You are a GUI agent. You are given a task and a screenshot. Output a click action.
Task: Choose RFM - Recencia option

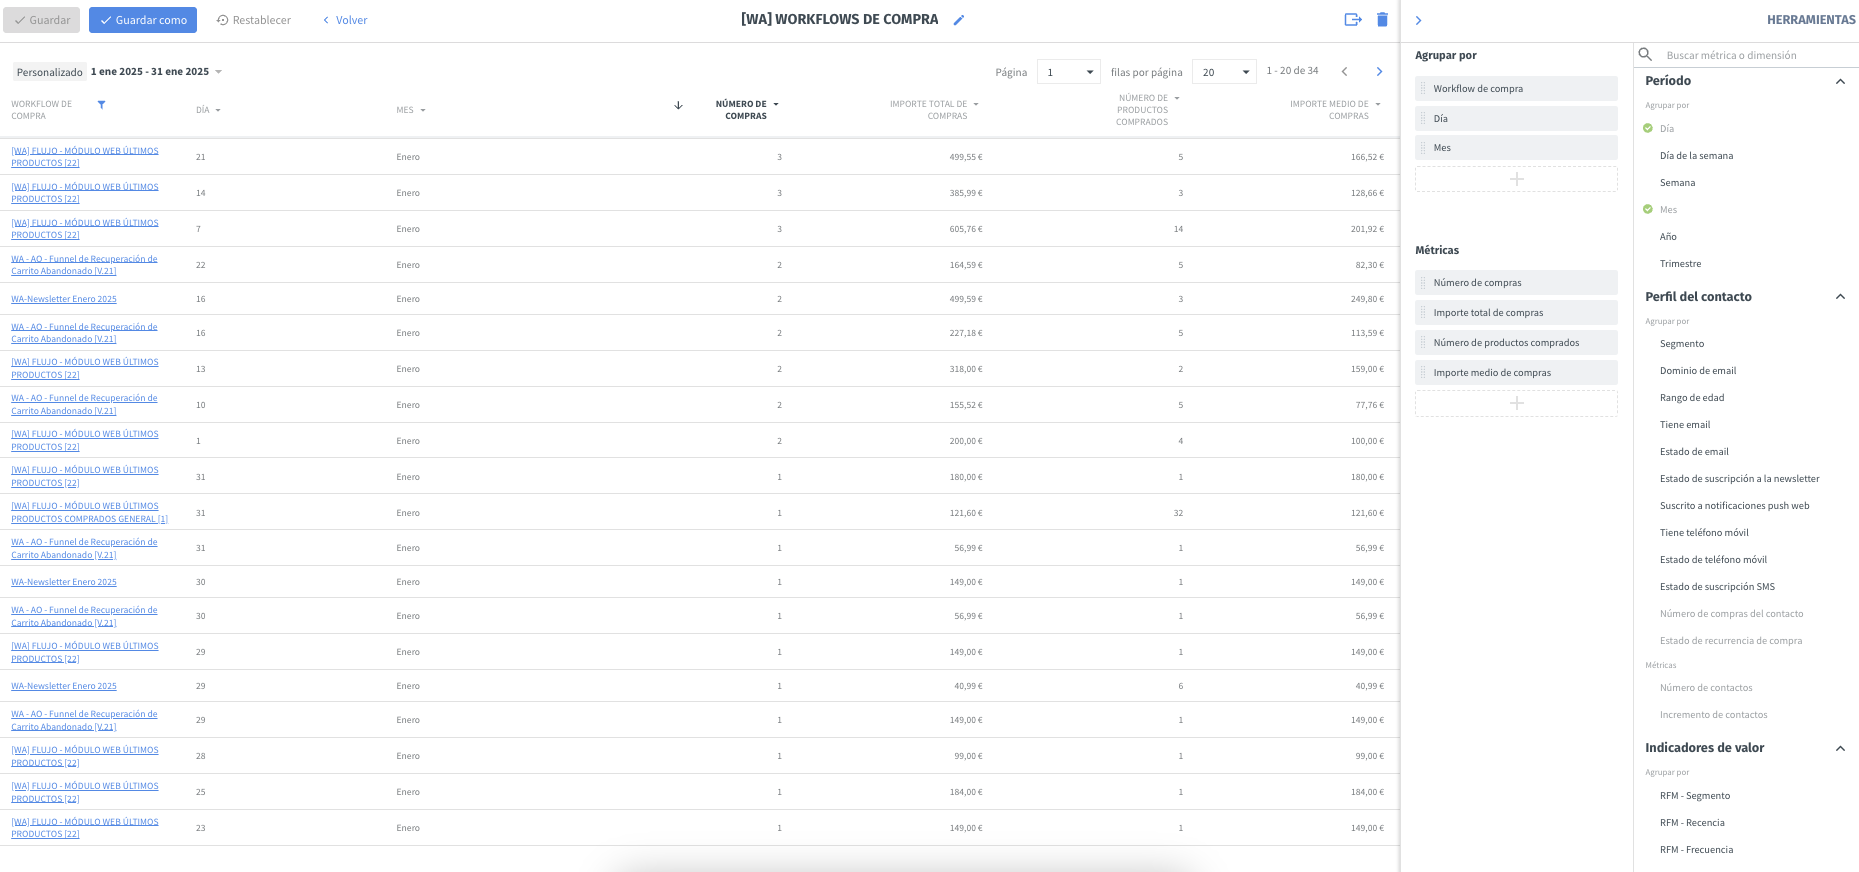[1691, 823]
